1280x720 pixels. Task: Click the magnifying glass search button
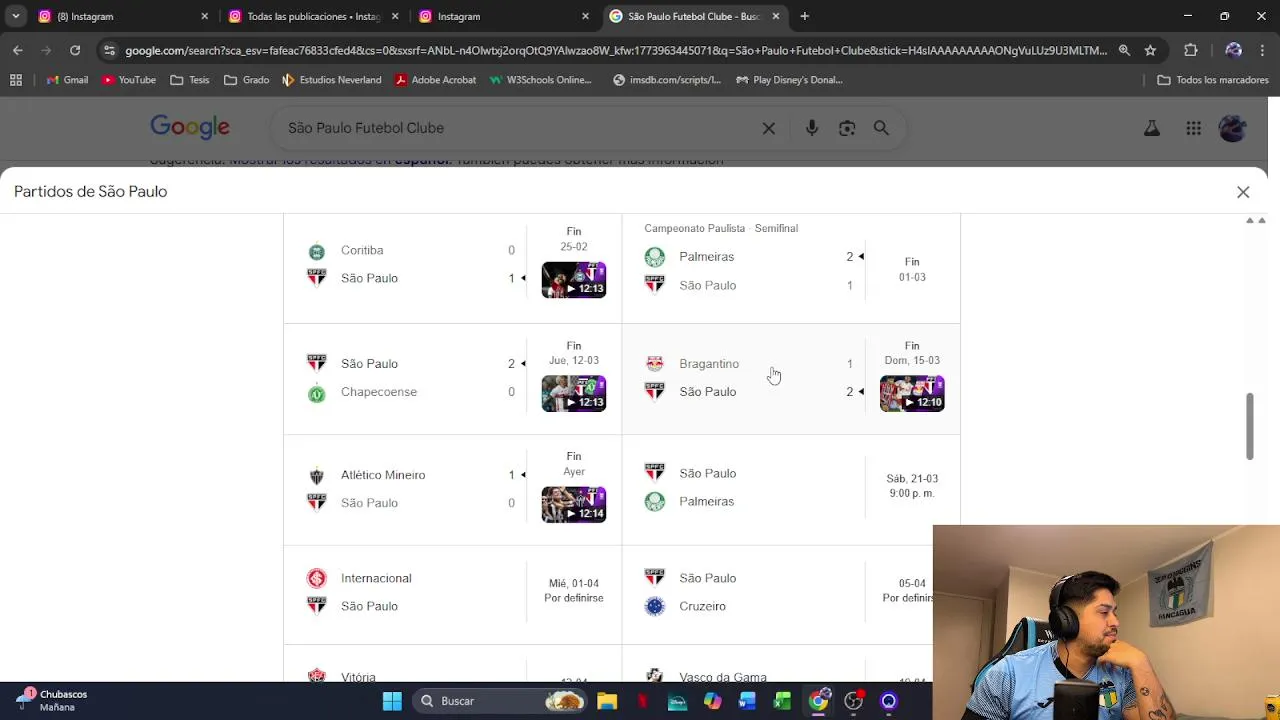(x=881, y=128)
